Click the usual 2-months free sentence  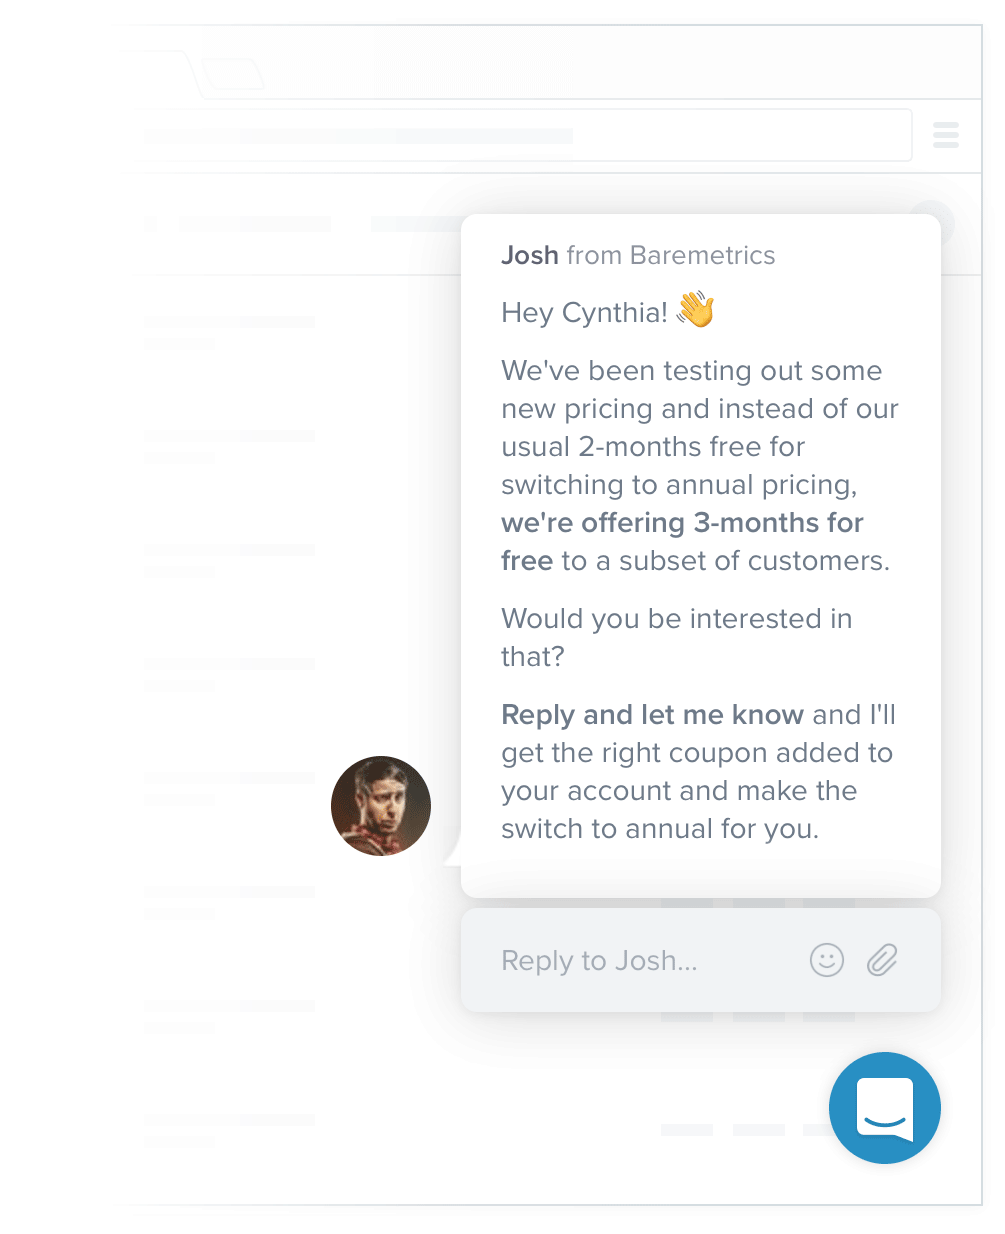pyautogui.click(x=653, y=446)
